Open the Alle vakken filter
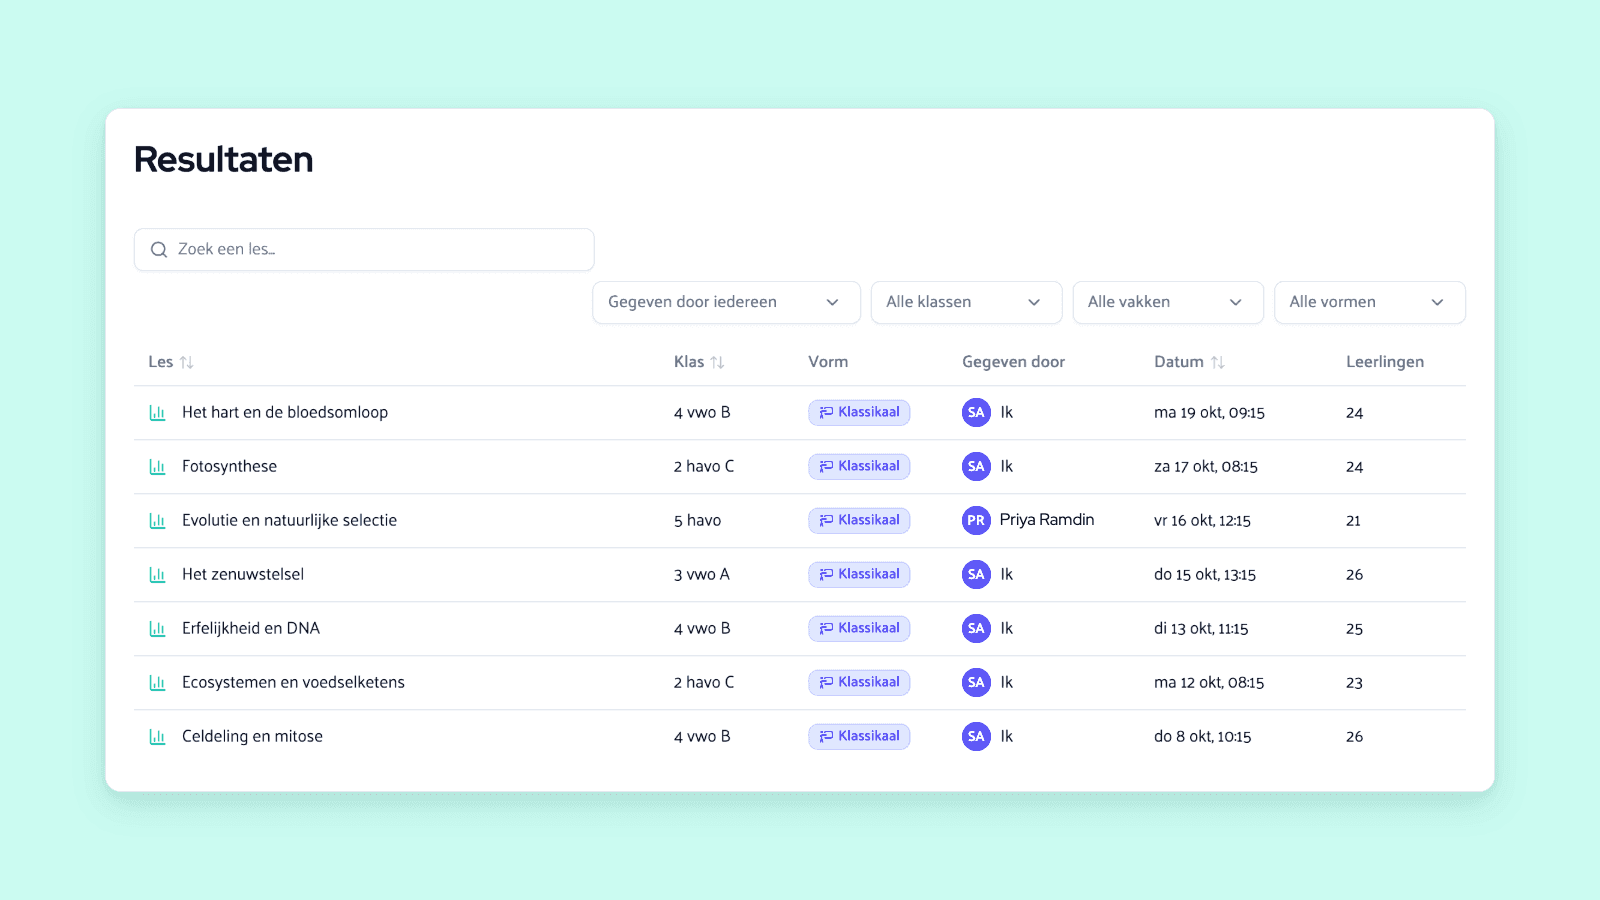This screenshot has height=900, width=1600. (1168, 302)
